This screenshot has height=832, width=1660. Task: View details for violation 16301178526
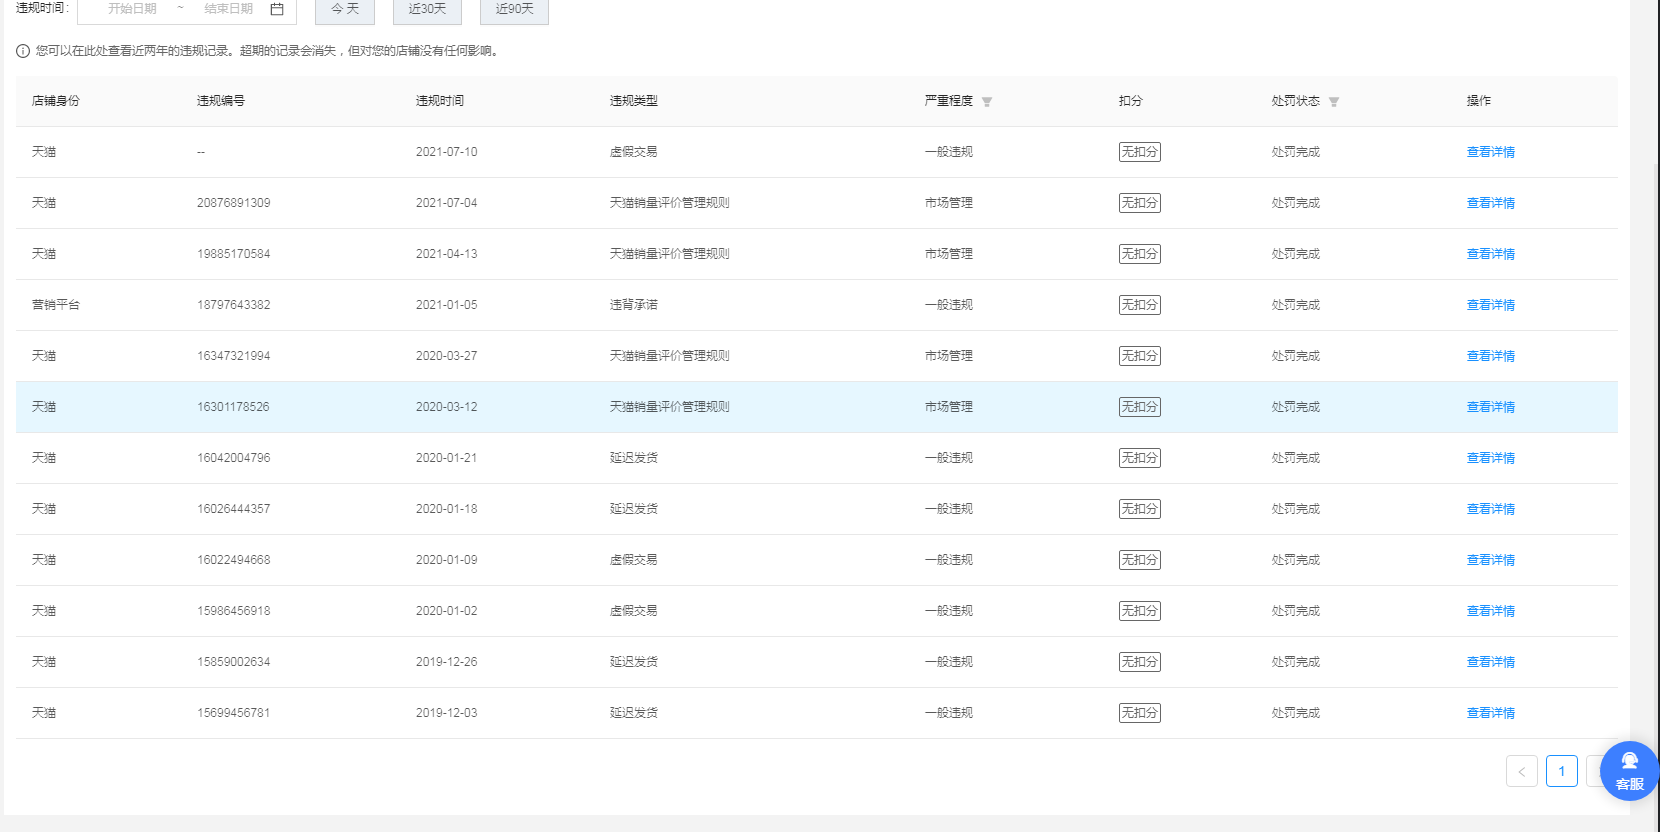[x=1490, y=407]
